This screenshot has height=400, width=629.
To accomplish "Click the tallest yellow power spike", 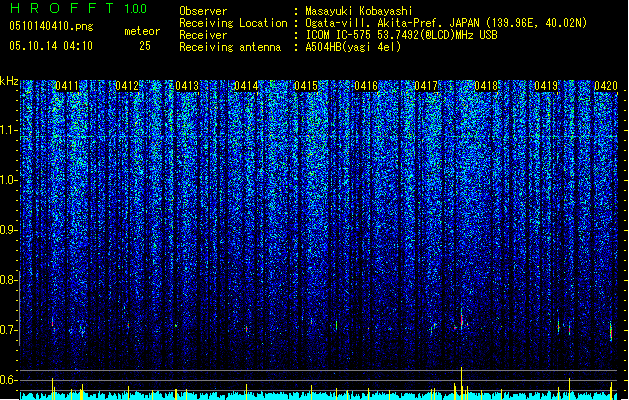I will point(461,383).
